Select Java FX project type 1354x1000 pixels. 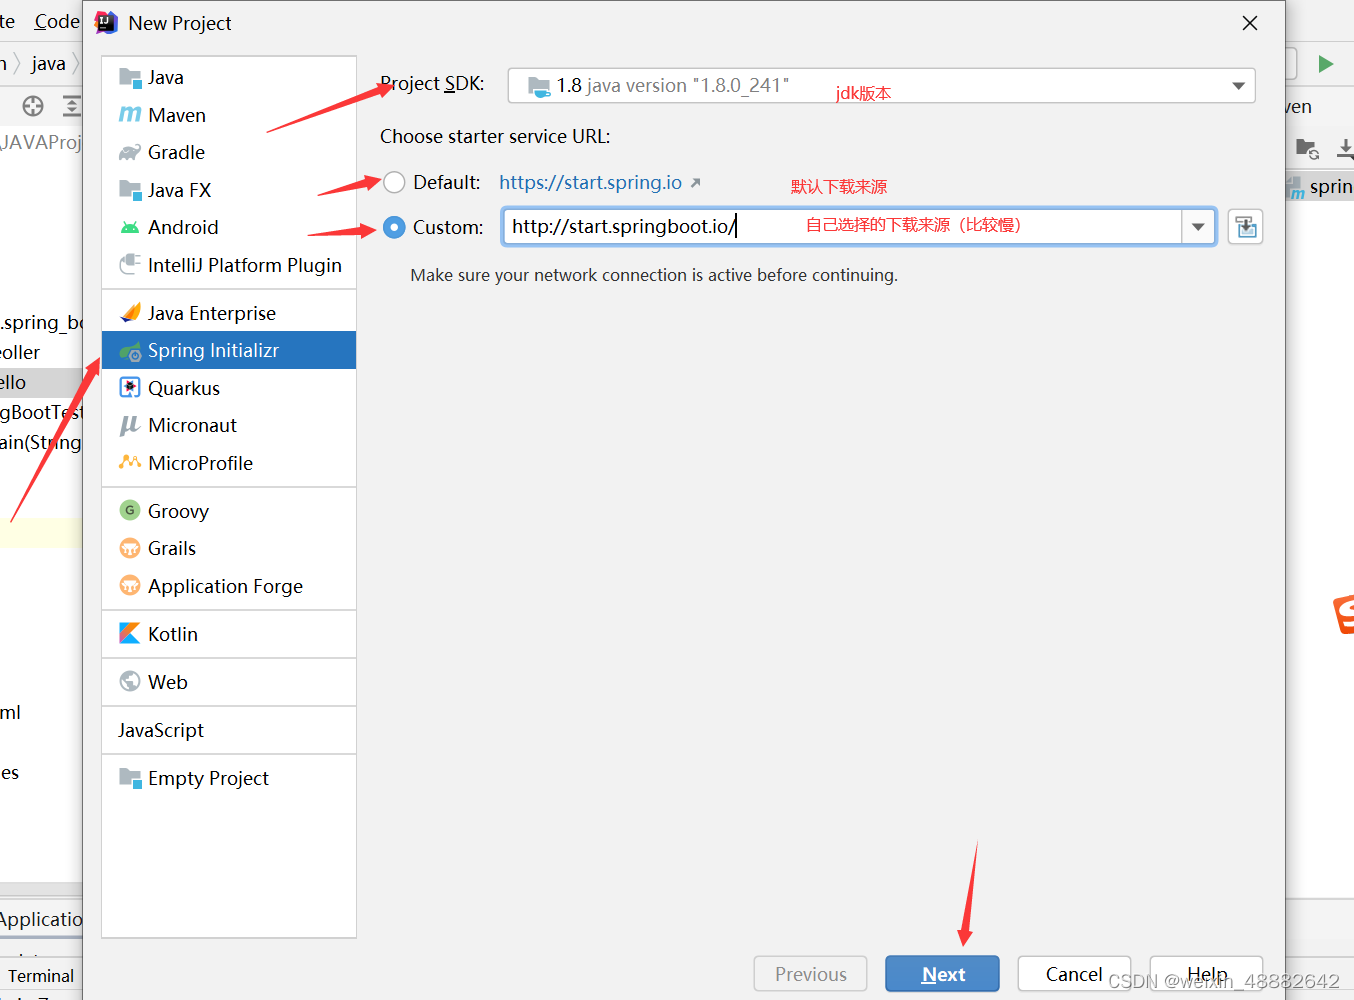tap(229, 190)
